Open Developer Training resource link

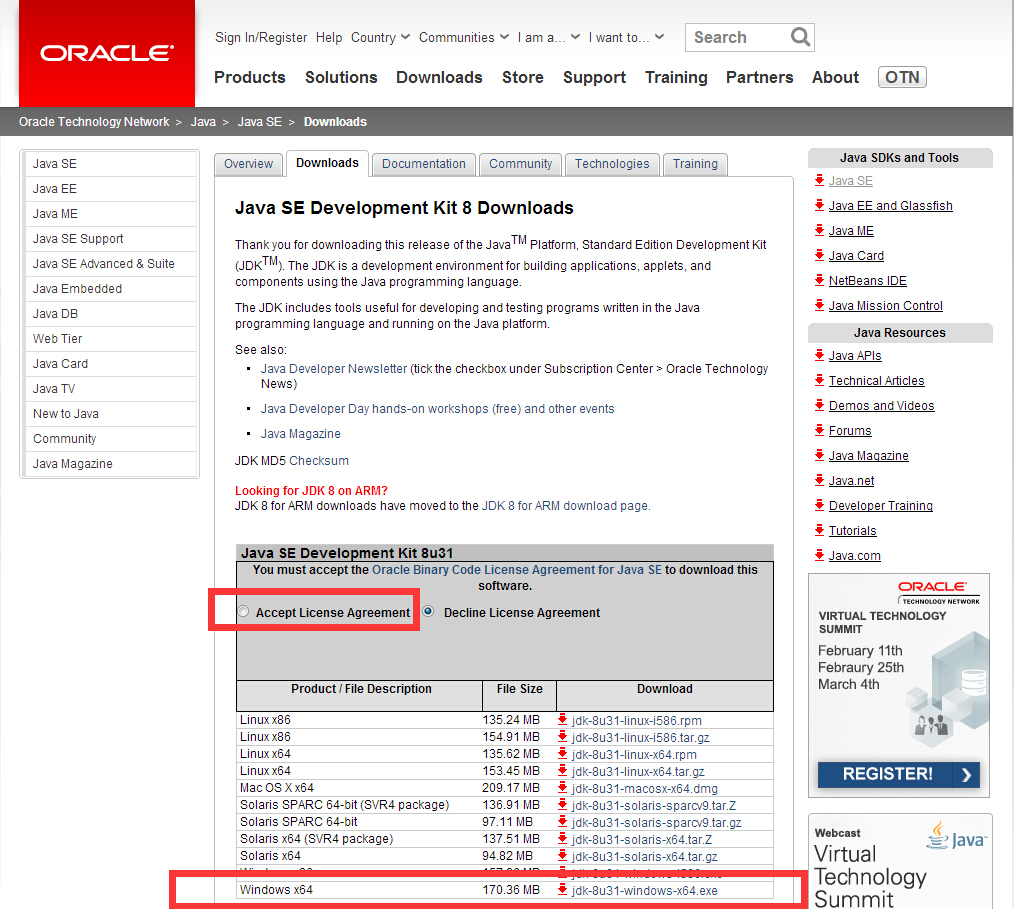[880, 506]
